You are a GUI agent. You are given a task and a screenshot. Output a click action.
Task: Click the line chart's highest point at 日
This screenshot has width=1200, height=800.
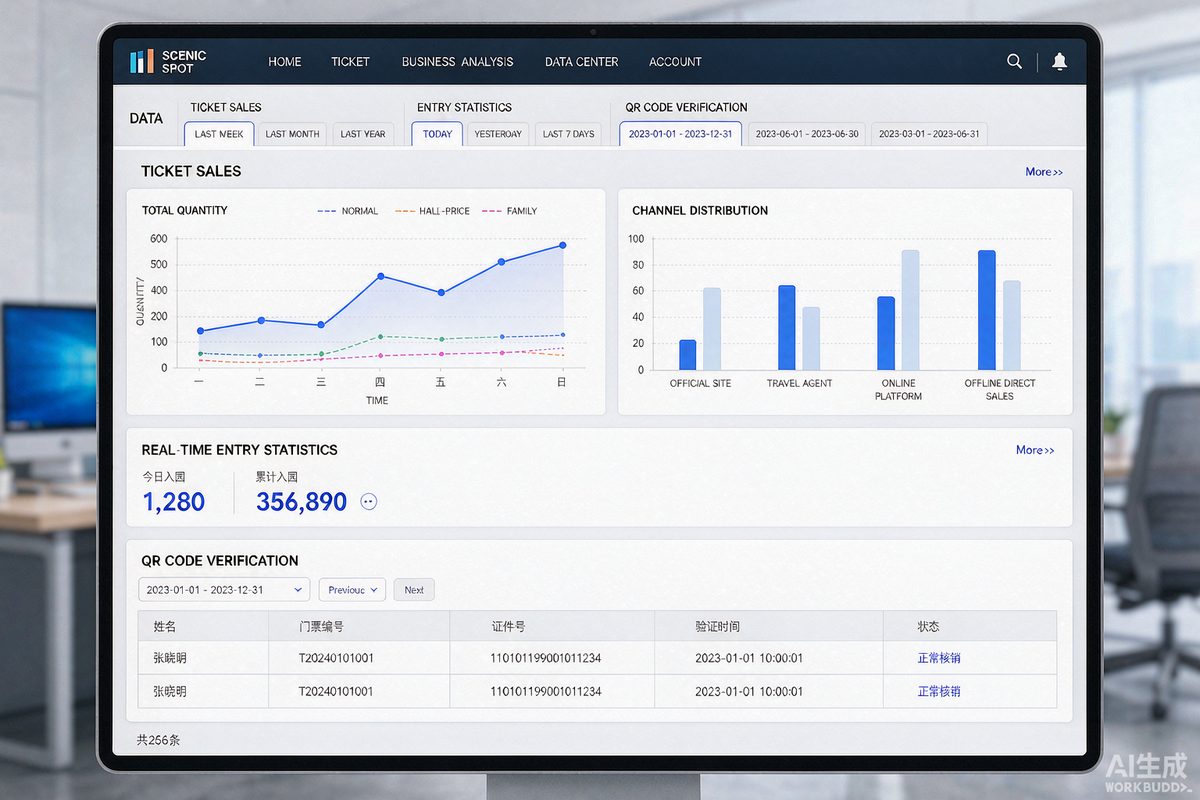tap(563, 245)
